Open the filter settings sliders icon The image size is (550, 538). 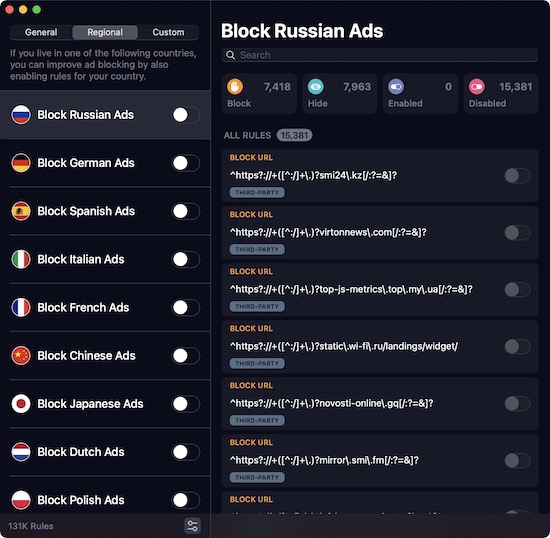(193, 526)
